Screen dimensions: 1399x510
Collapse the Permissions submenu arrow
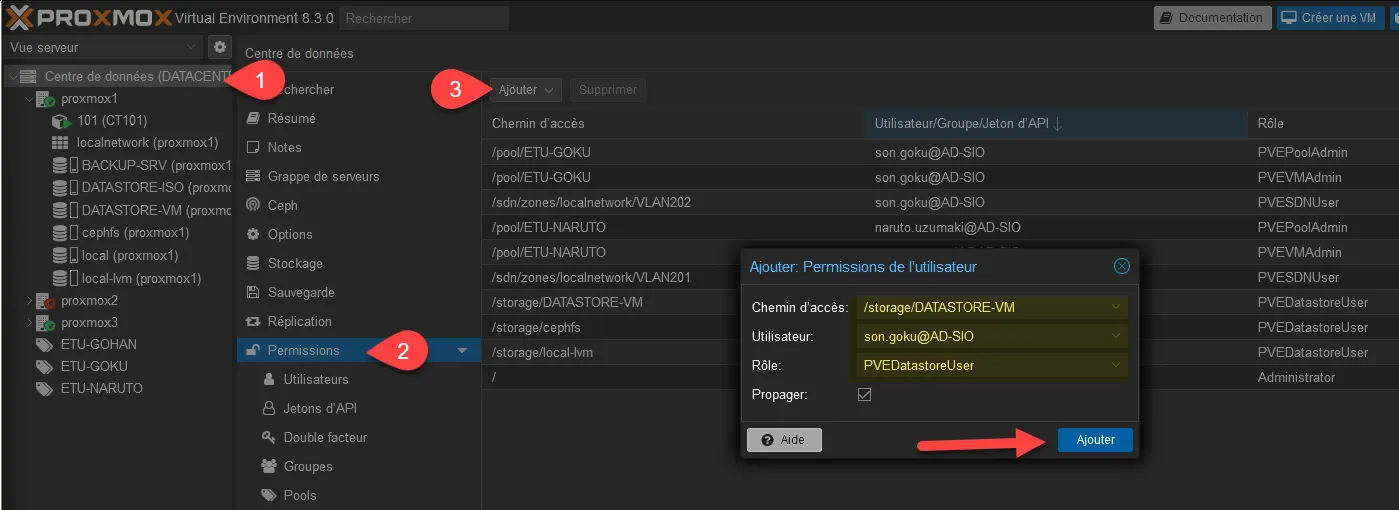462,351
